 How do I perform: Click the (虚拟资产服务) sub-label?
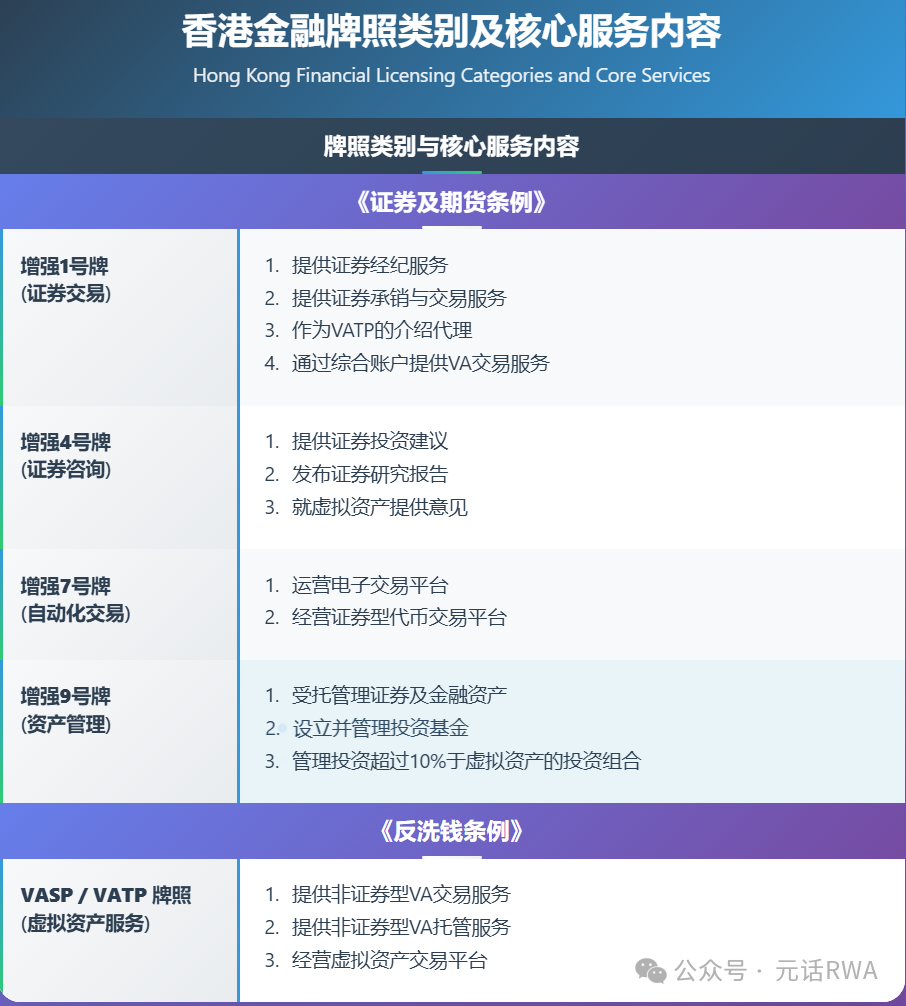point(85,923)
